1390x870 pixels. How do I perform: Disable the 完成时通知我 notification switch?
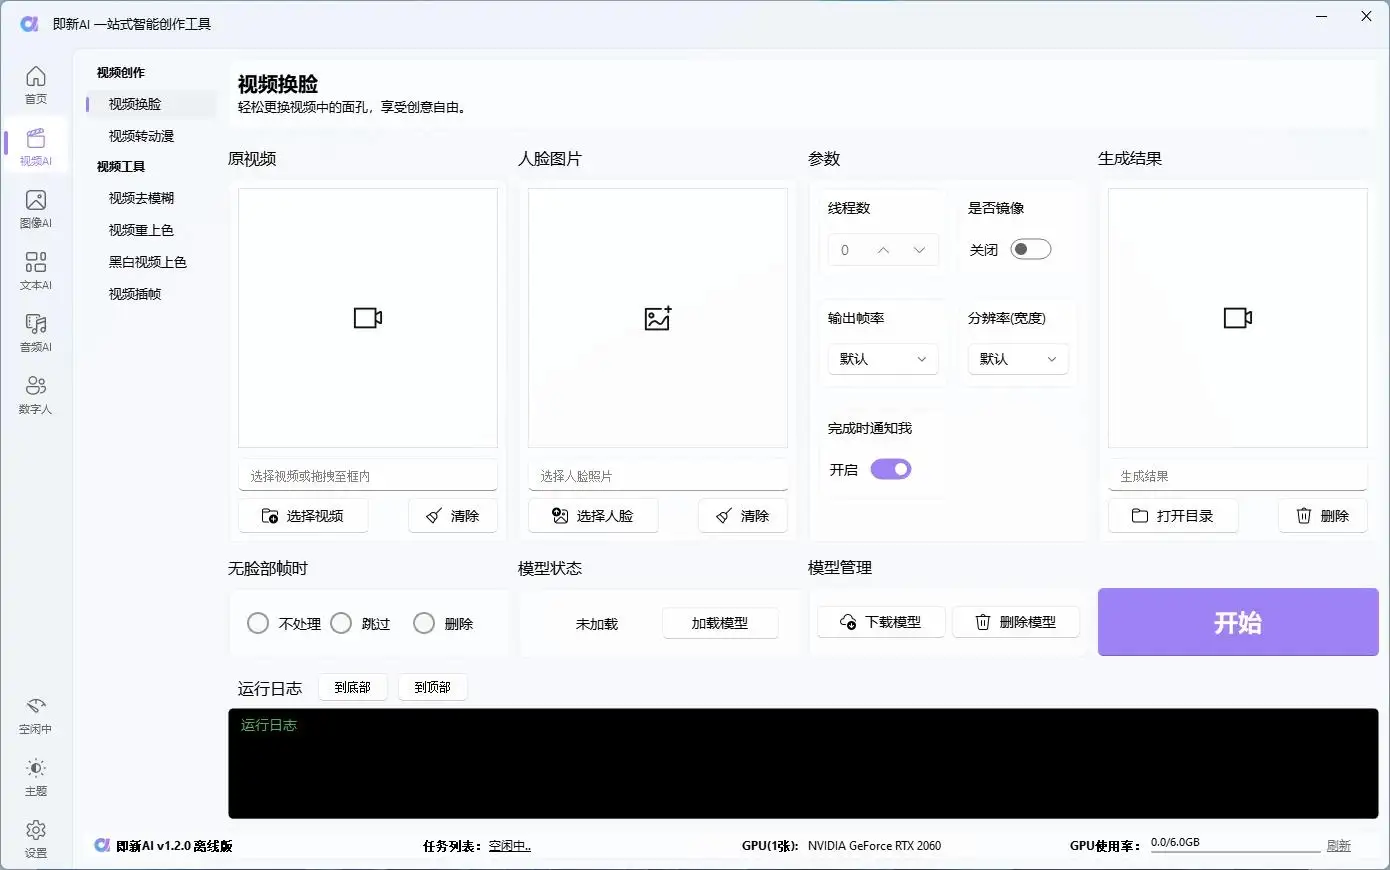click(891, 468)
